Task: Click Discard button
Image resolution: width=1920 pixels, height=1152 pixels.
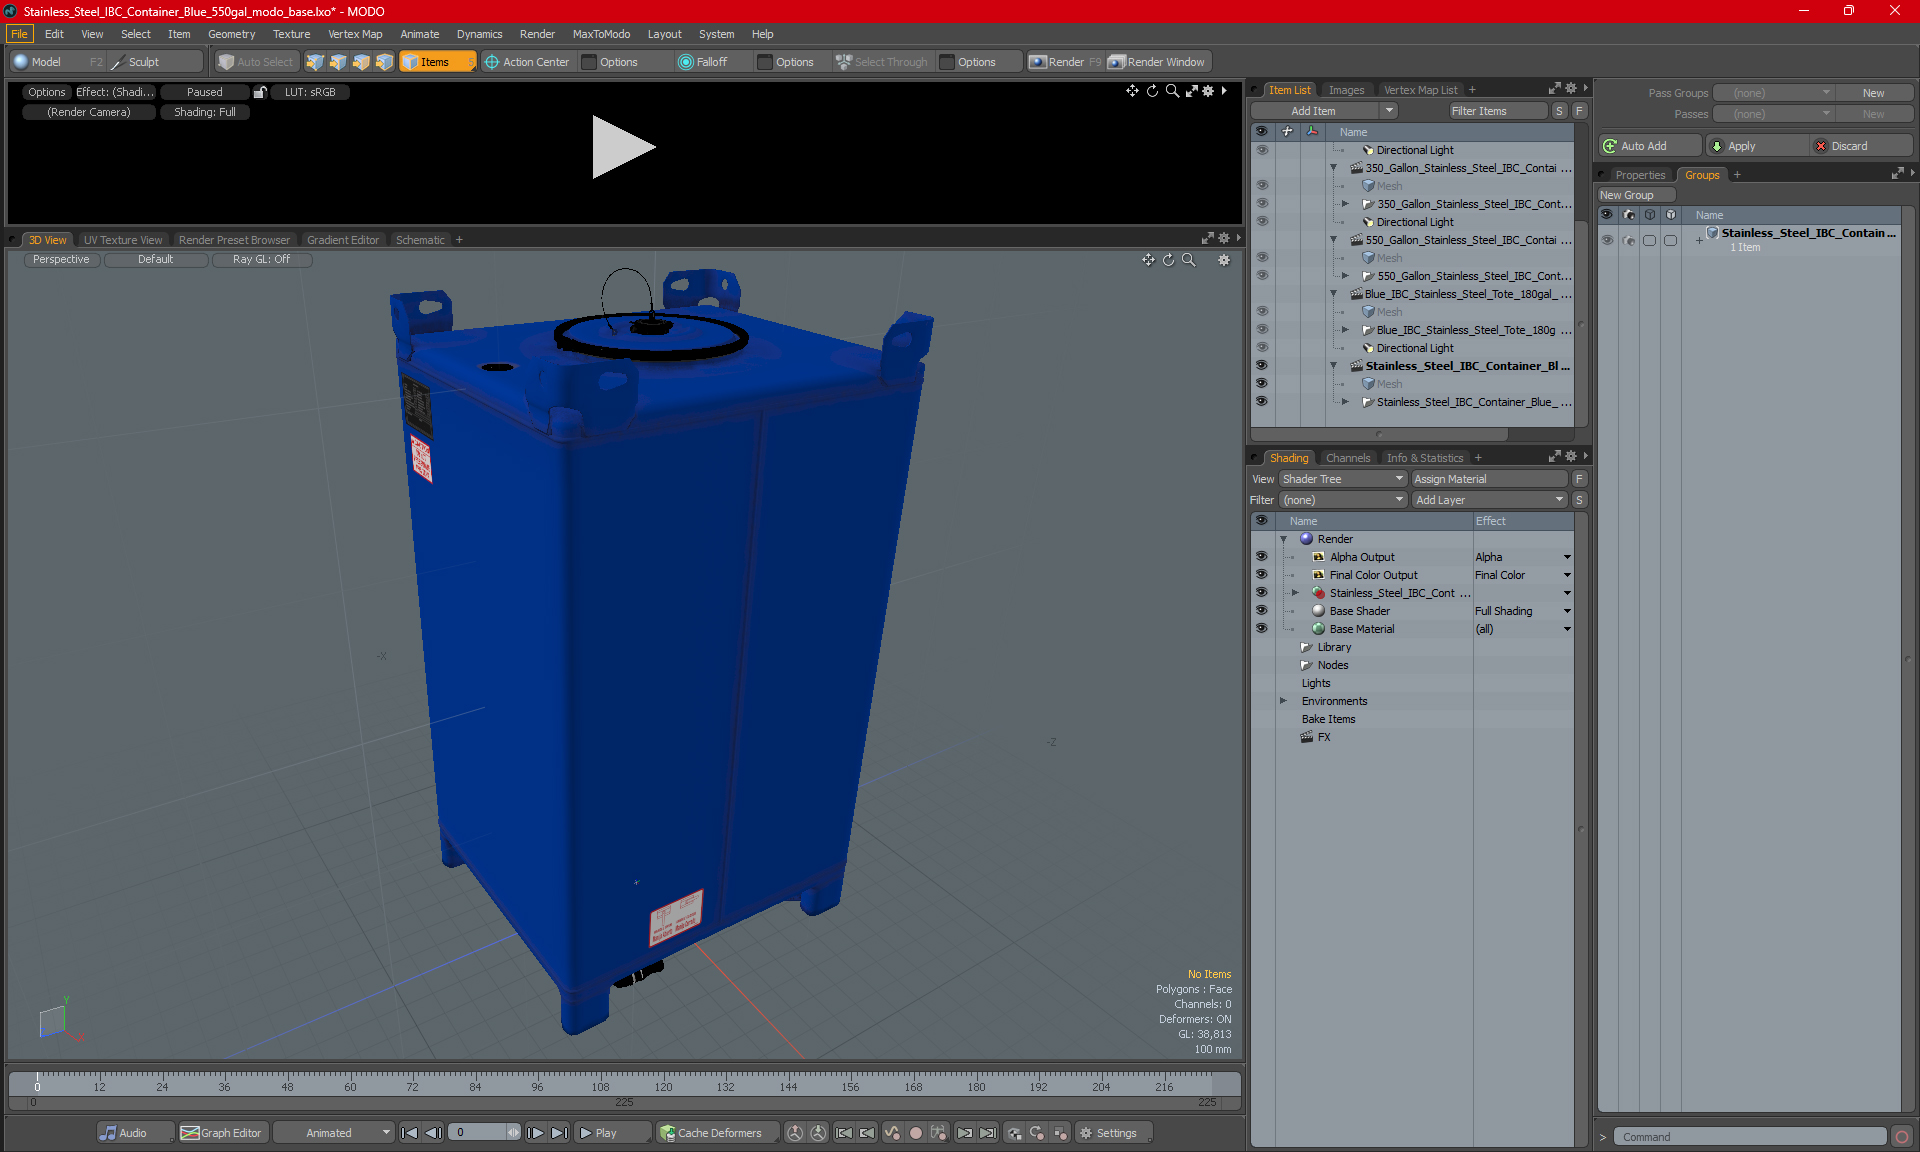Action: point(1862,146)
